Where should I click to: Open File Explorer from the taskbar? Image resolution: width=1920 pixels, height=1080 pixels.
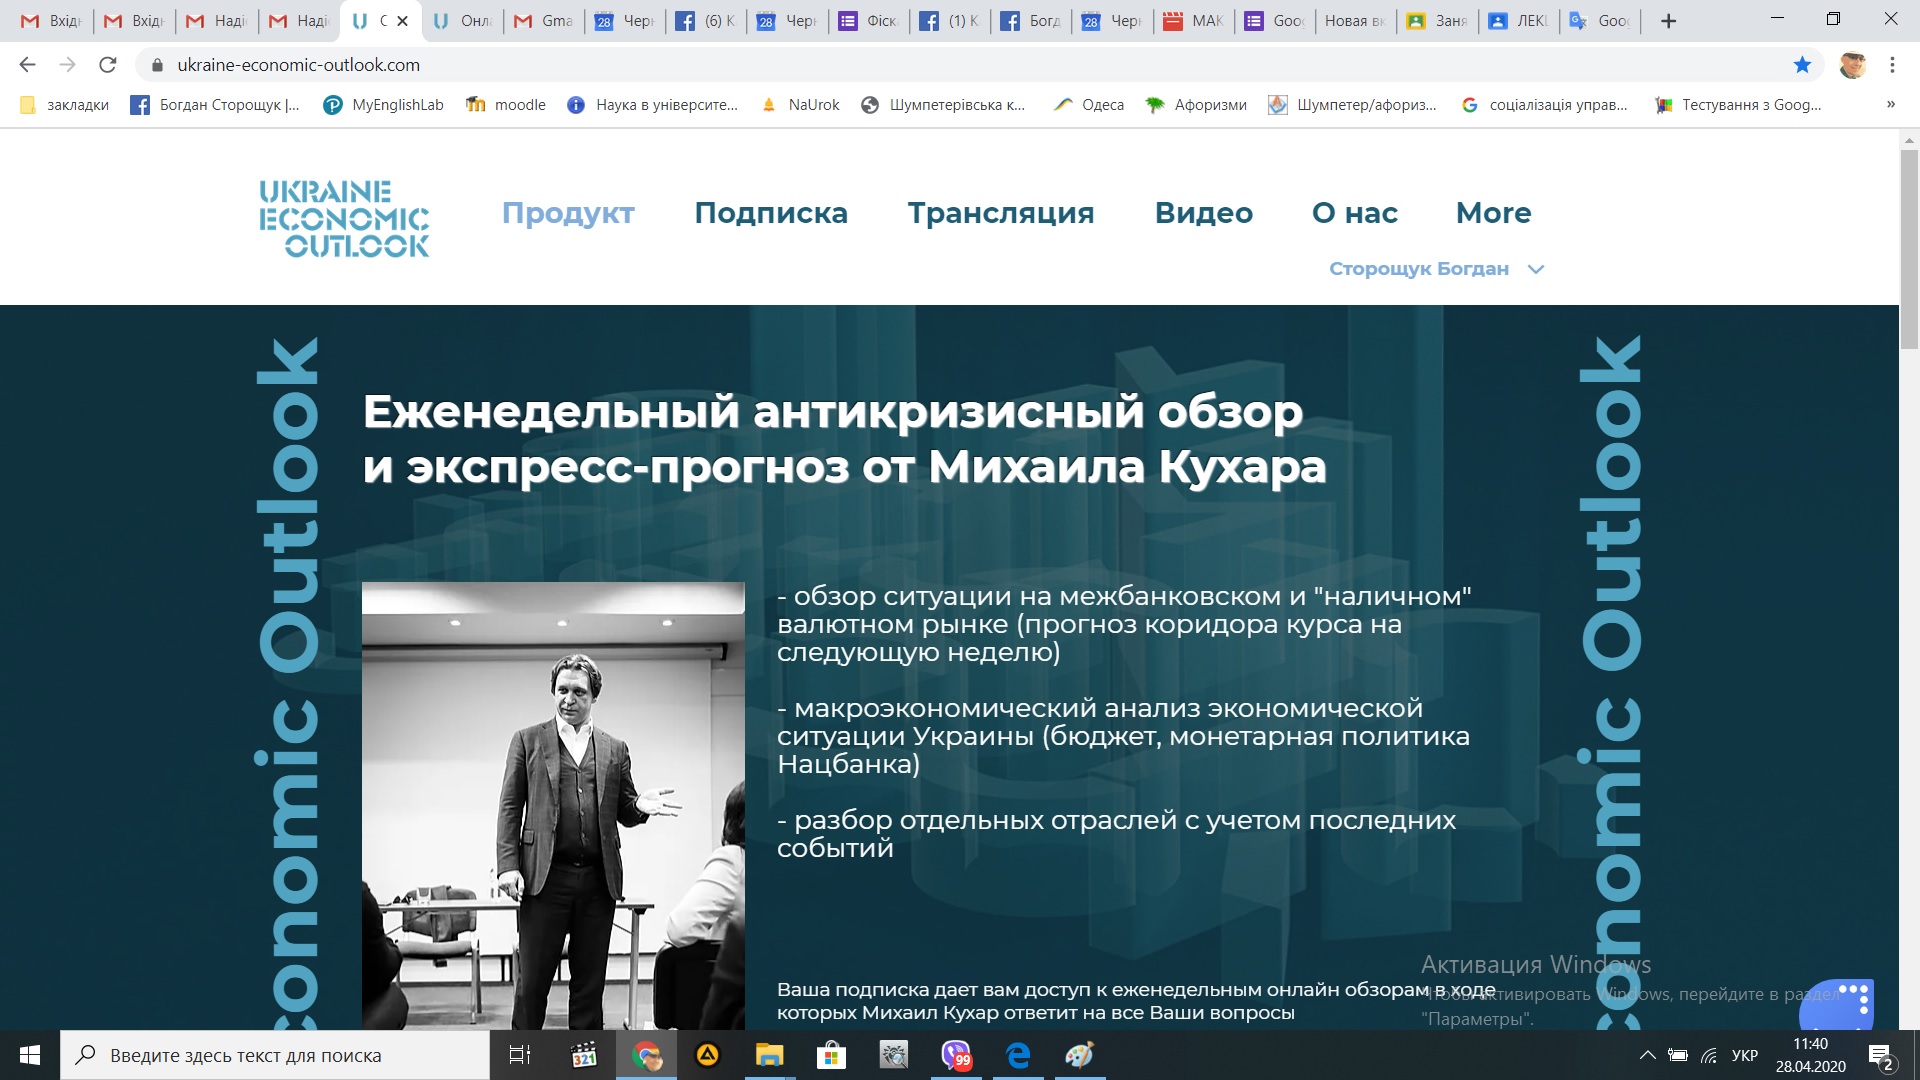coord(769,1055)
